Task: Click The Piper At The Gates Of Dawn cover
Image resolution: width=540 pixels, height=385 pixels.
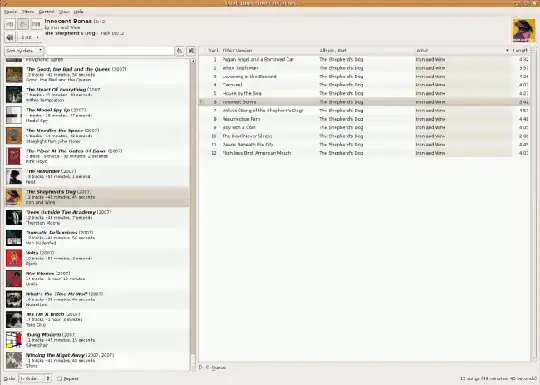Action: 14,156
